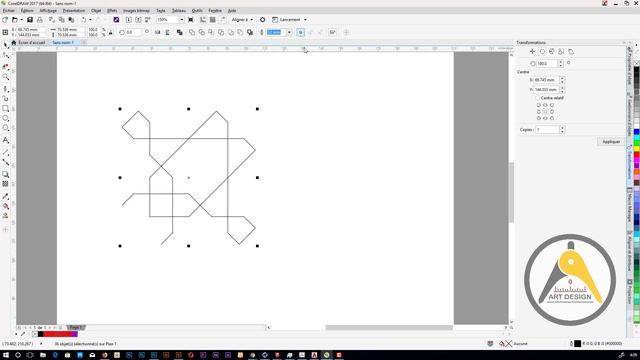Click the New document icon
This screenshot has height=360, width=640.
point(5,20)
